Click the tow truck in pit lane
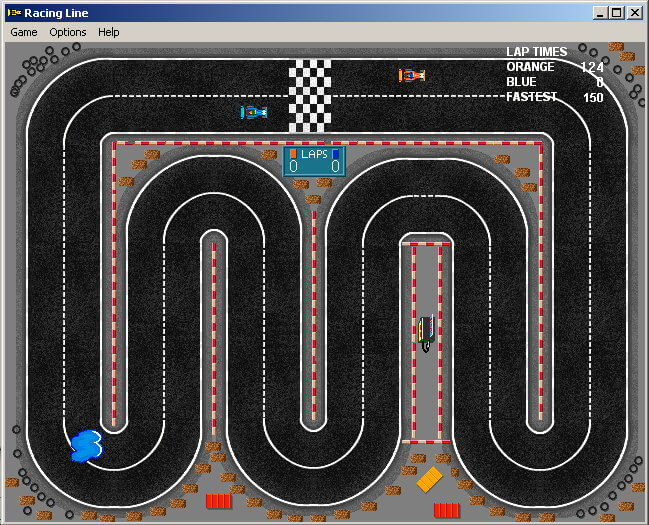 point(426,334)
